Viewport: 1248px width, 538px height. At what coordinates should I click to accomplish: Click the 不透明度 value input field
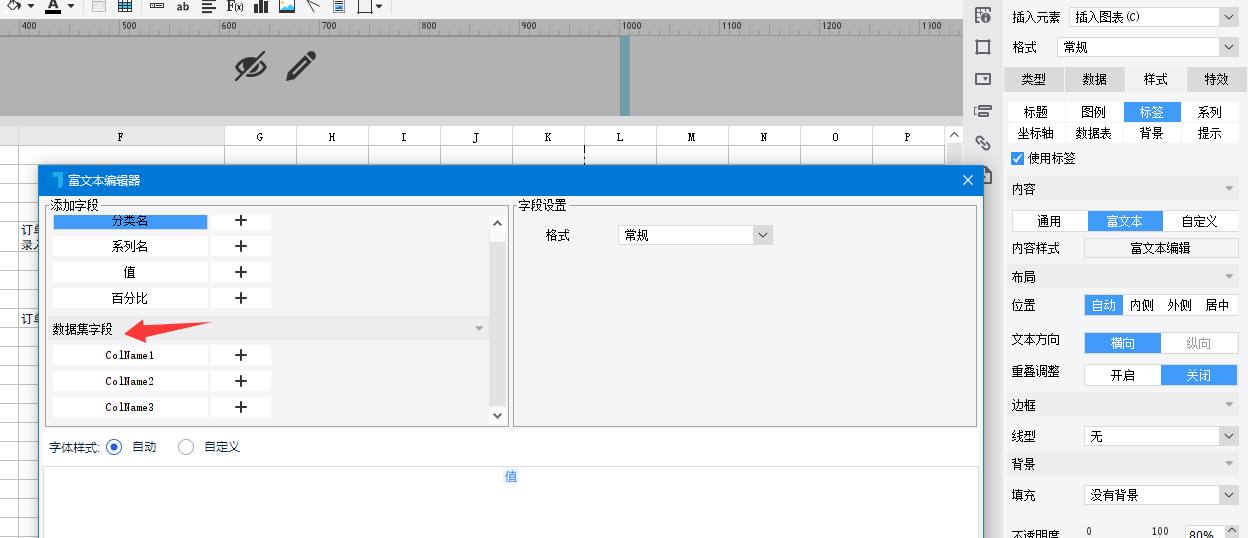tap(1203, 533)
